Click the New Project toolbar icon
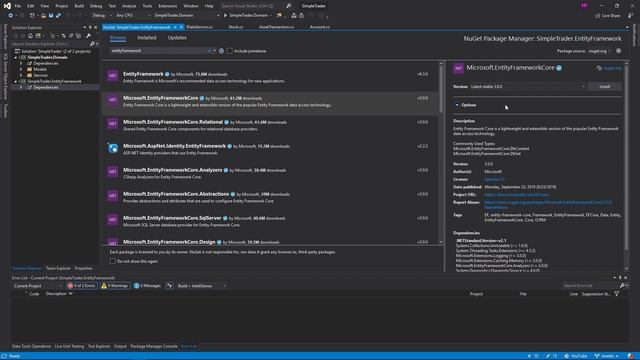640x360 pixels. pos(32,16)
